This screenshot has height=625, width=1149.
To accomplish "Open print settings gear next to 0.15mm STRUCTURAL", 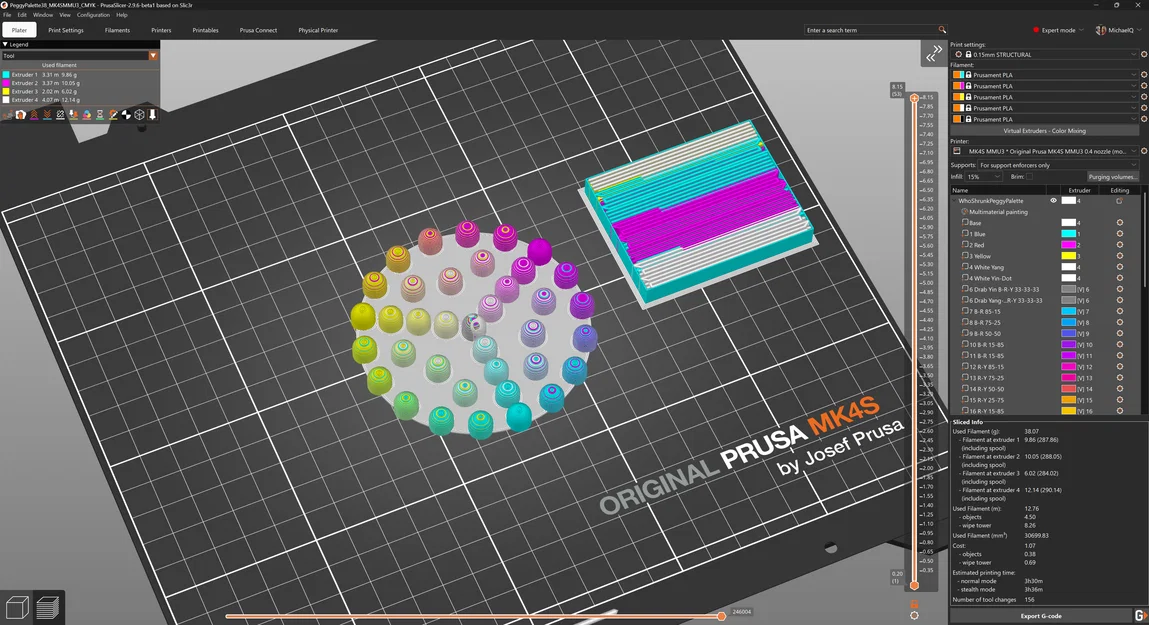I will click(1144, 54).
